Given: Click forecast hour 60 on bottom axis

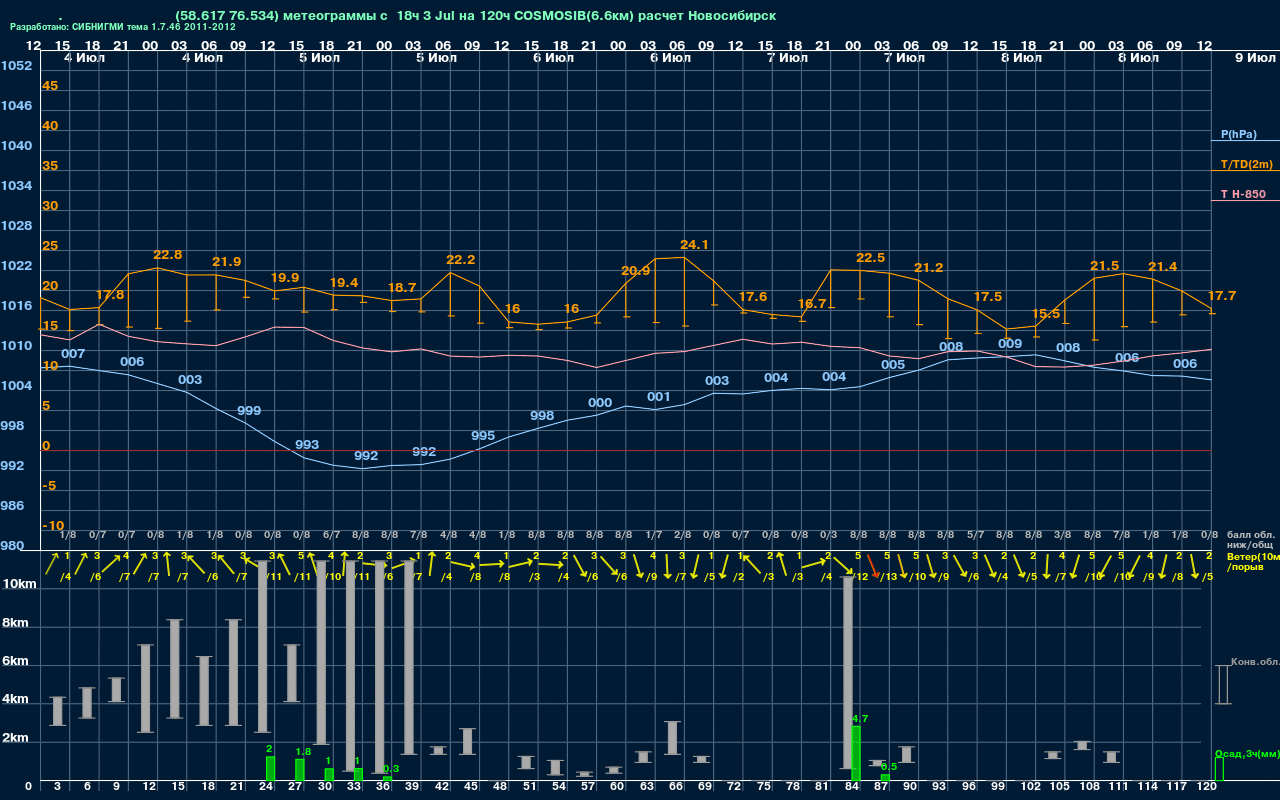Looking at the screenshot, I should (616, 789).
